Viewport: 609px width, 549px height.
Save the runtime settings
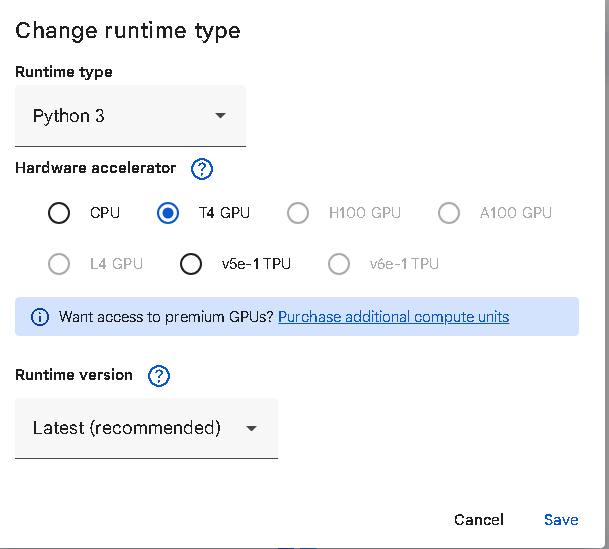pos(561,520)
